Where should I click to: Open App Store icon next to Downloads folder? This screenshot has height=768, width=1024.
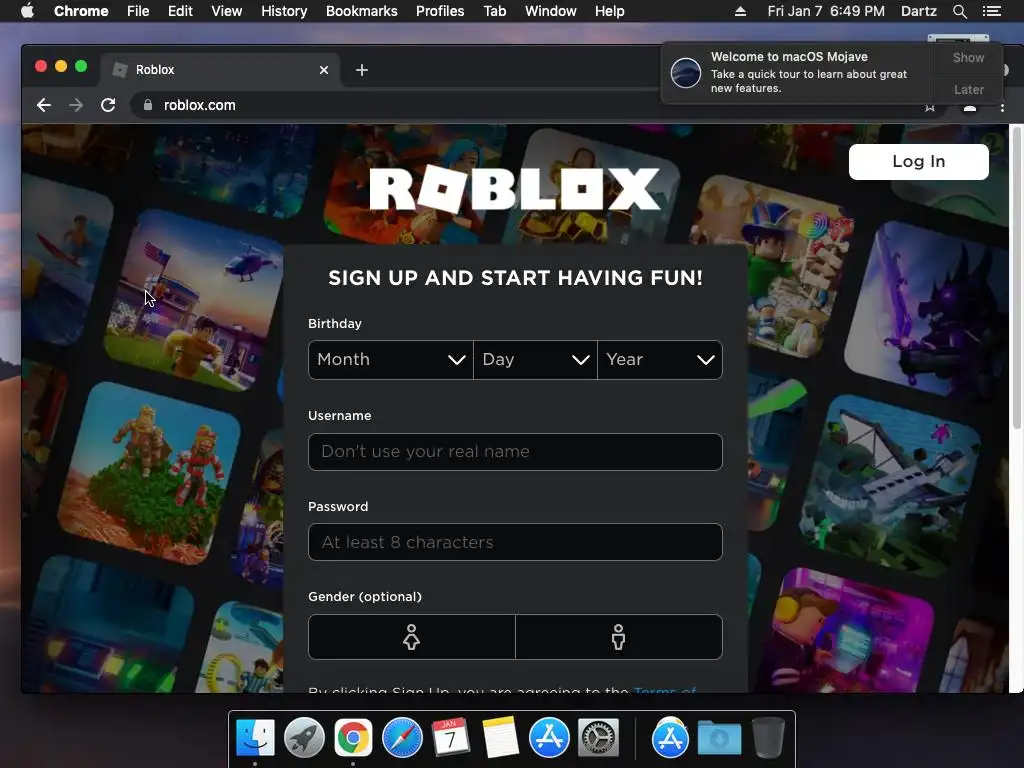(x=669, y=738)
